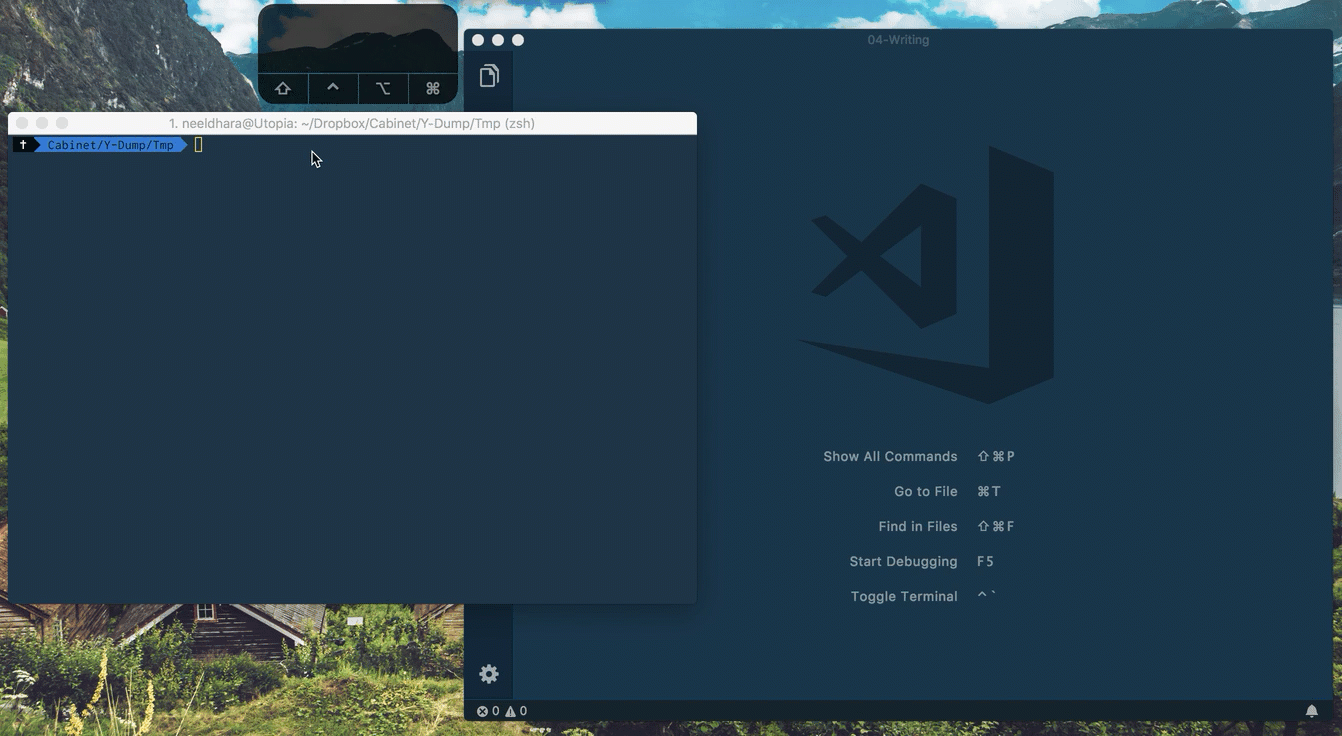Click the Find in Files label
Image resolution: width=1342 pixels, height=736 pixels.
point(918,526)
